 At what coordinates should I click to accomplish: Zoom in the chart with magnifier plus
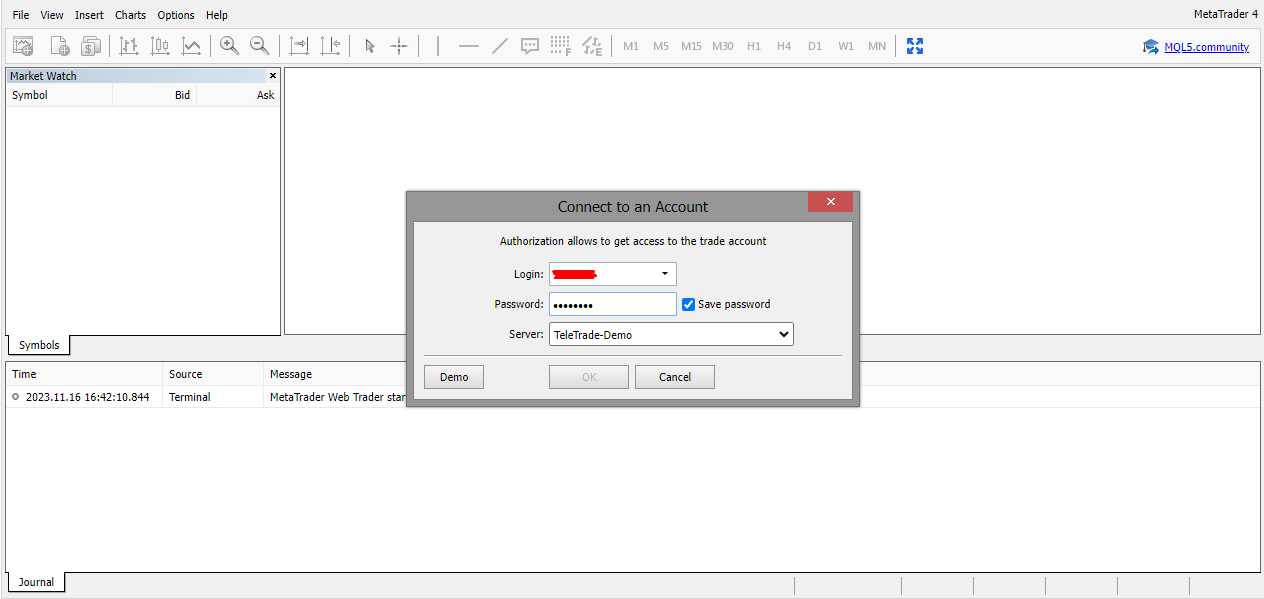(230, 45)
